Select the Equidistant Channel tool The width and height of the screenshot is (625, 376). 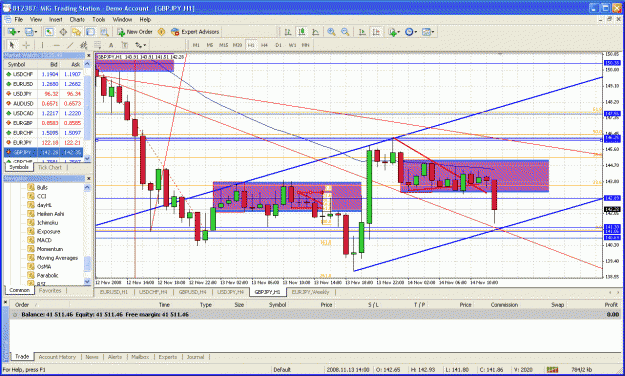(x=83, y=45)
